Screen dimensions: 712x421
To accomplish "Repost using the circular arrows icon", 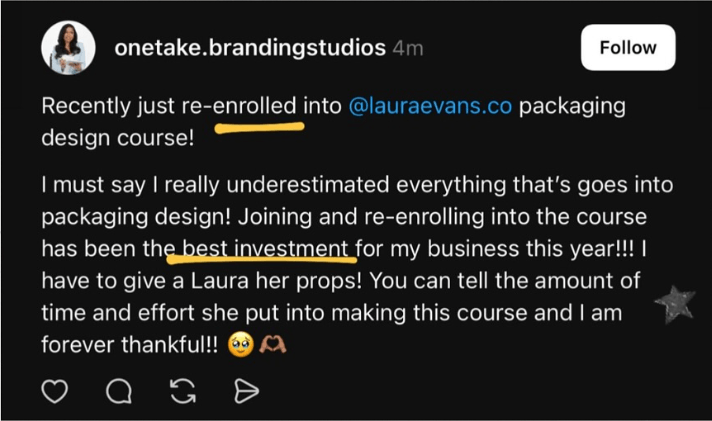I will click(x=181, y=392).
